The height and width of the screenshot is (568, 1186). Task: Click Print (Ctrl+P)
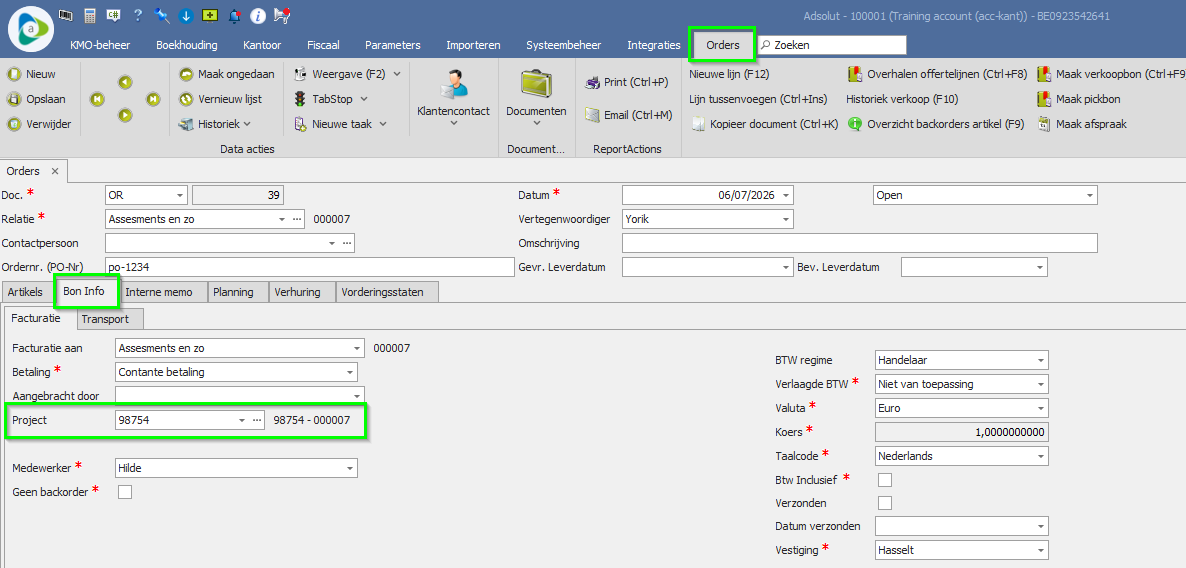626,82
